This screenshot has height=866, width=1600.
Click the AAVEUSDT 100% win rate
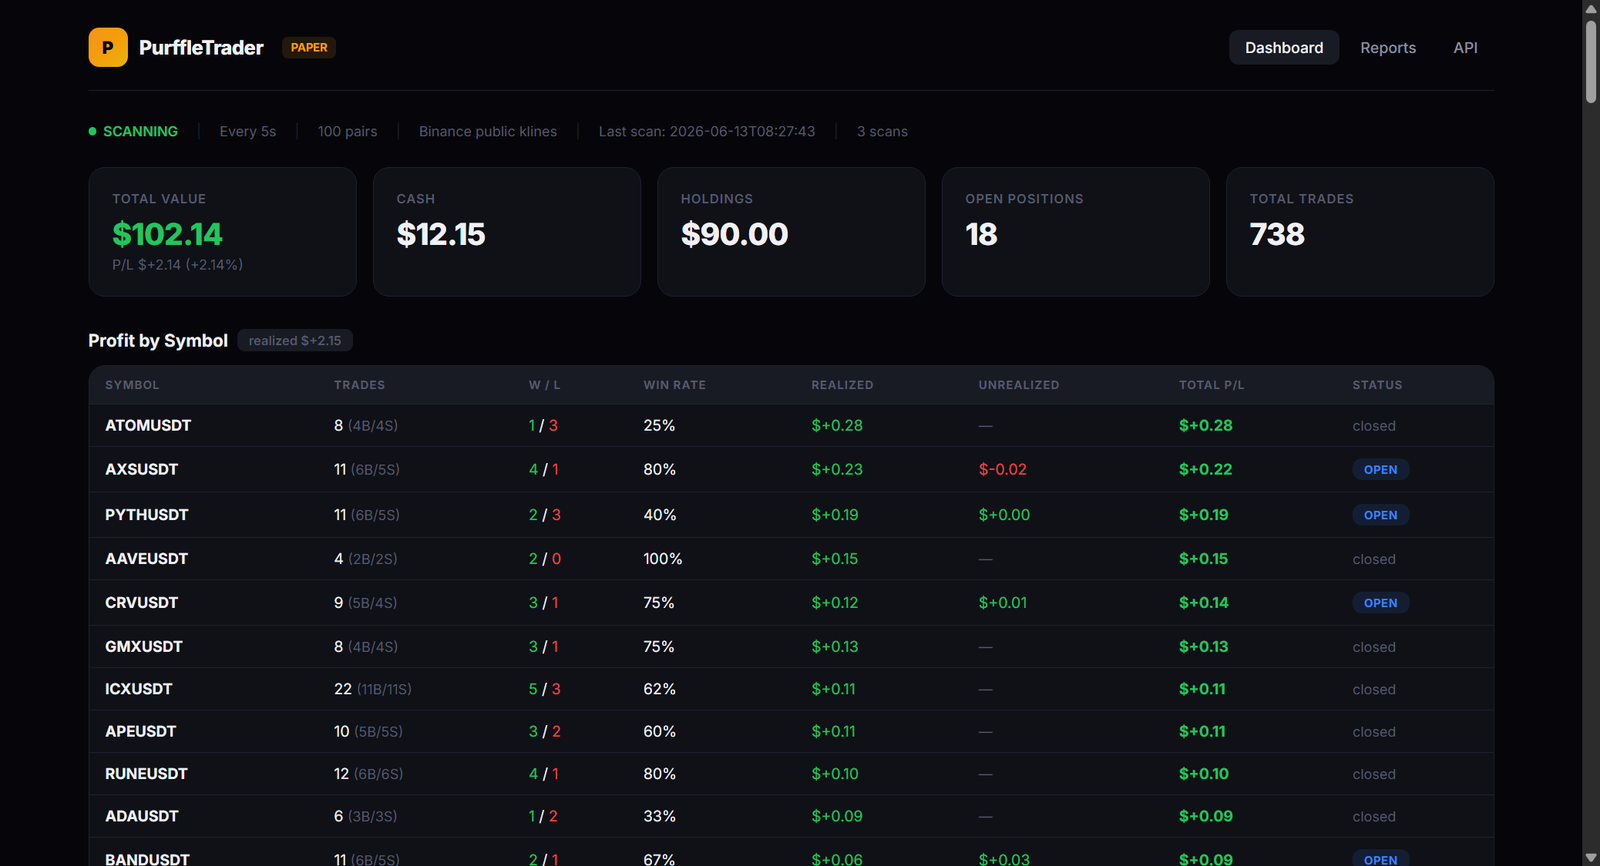coord(662,559)
